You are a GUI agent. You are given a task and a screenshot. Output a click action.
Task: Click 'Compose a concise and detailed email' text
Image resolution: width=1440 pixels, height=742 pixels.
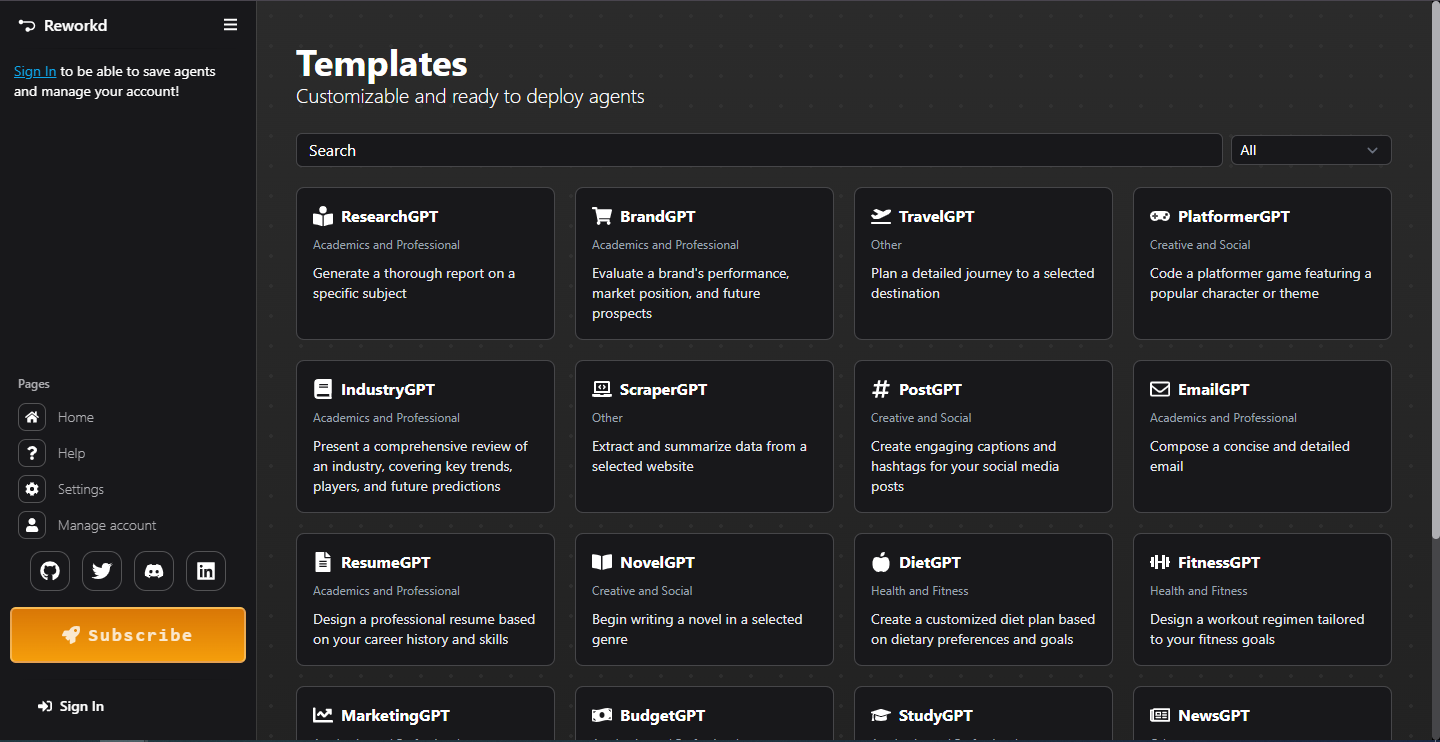[1249, 456]
